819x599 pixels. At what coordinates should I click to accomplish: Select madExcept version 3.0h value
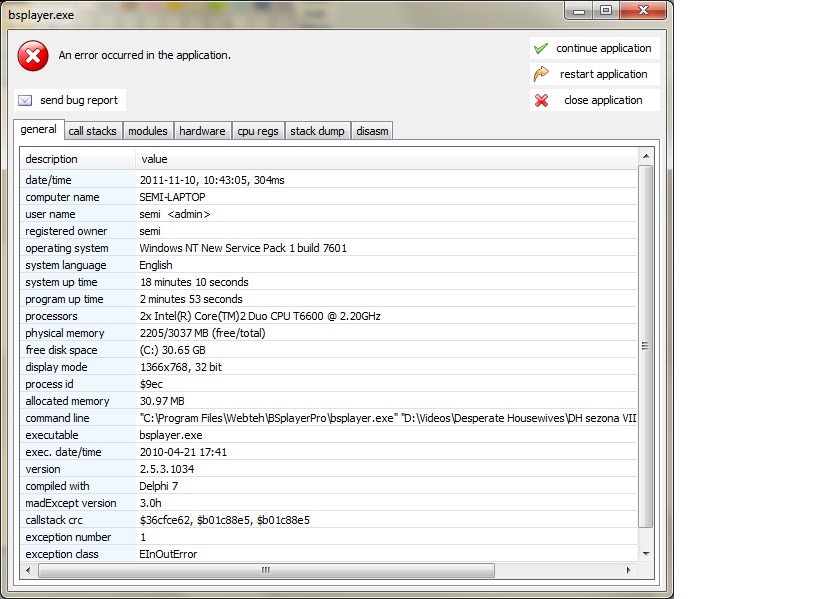coord(150,503)
